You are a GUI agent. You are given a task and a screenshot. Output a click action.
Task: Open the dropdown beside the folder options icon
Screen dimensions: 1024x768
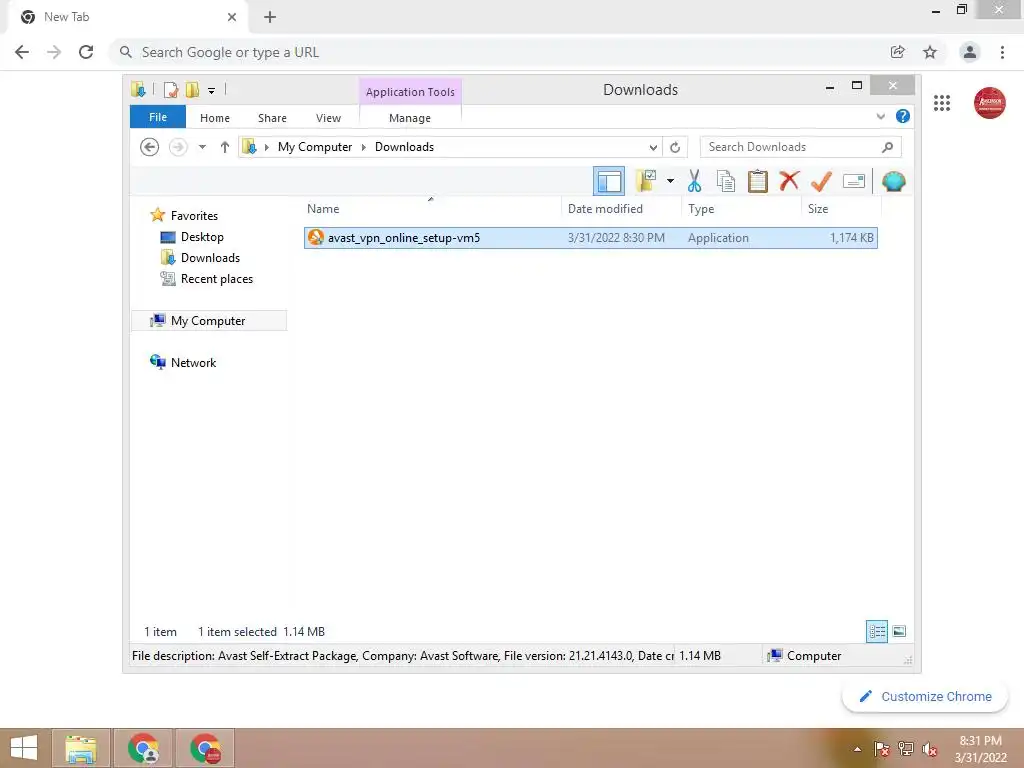(x=670, y=180)
